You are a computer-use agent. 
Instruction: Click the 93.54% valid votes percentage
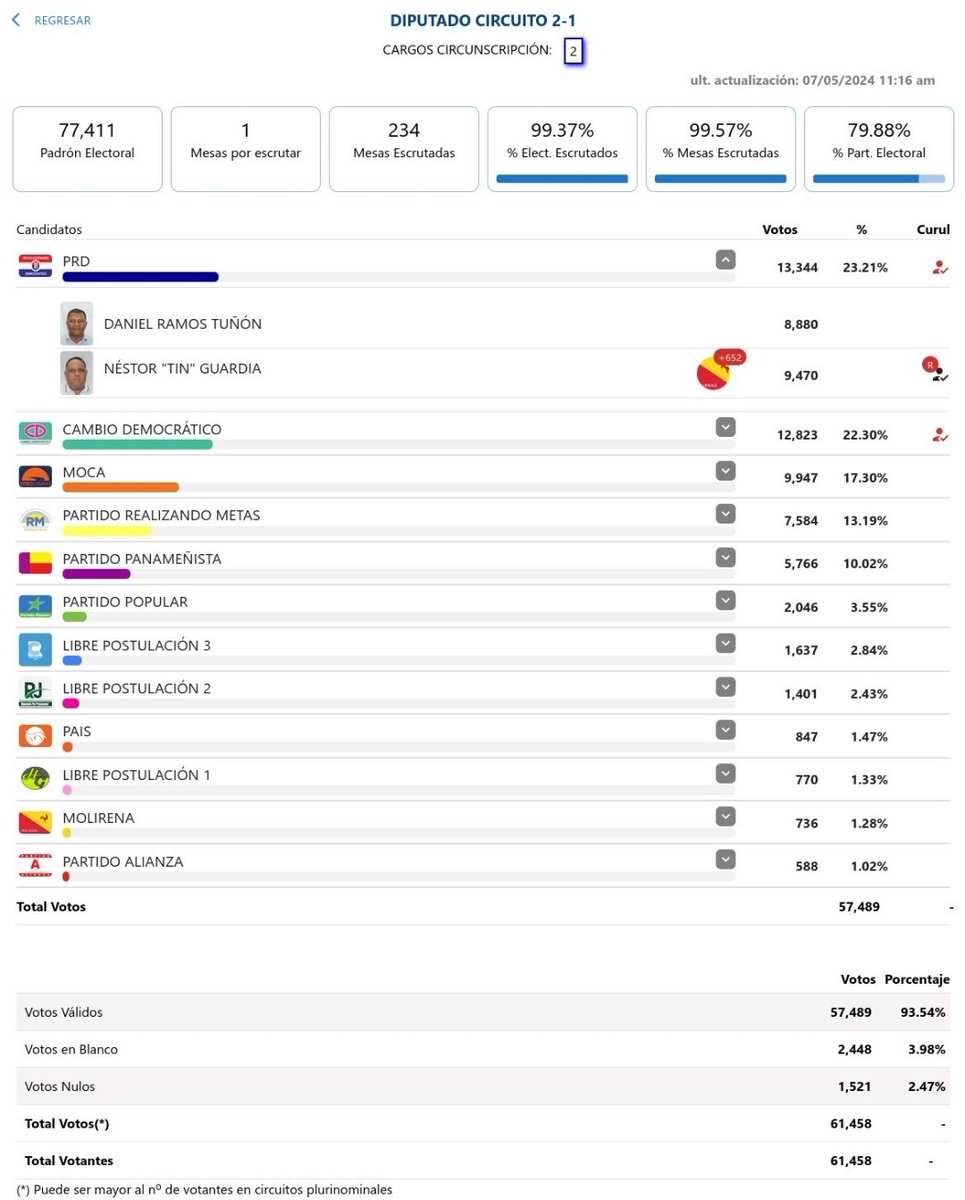[923, 1012]
